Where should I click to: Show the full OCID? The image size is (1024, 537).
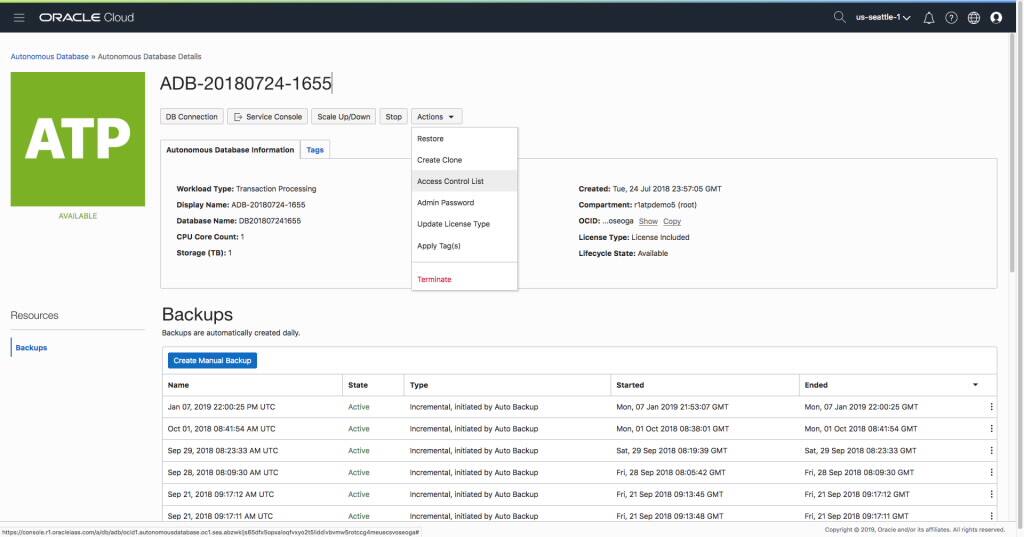point(648,221)
